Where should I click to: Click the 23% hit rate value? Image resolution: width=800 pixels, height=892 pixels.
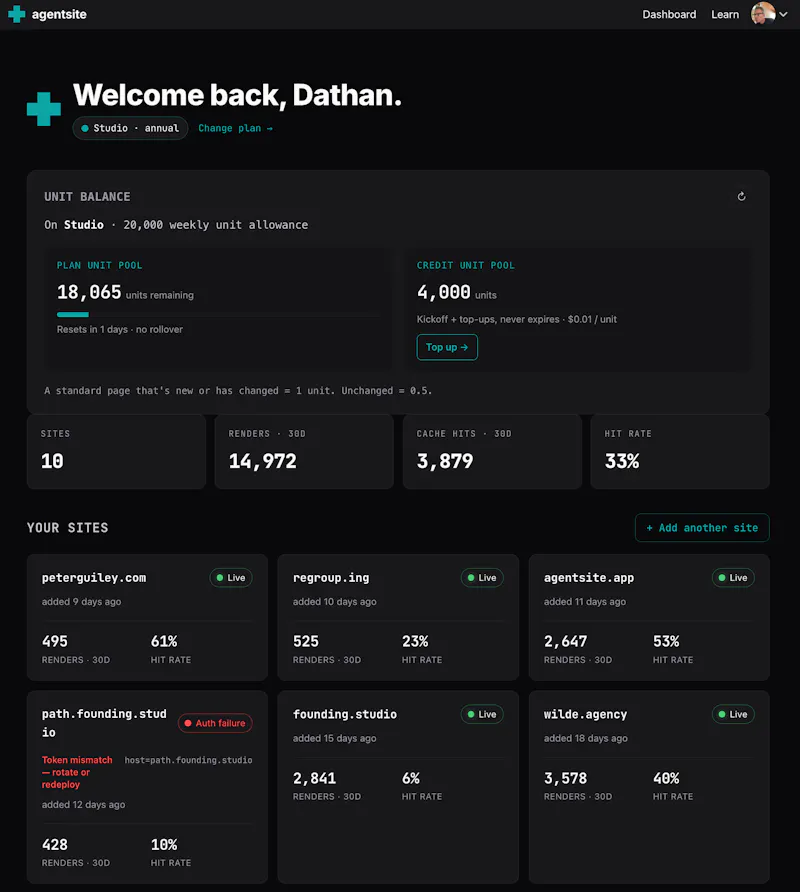click(x=415, y=641)
